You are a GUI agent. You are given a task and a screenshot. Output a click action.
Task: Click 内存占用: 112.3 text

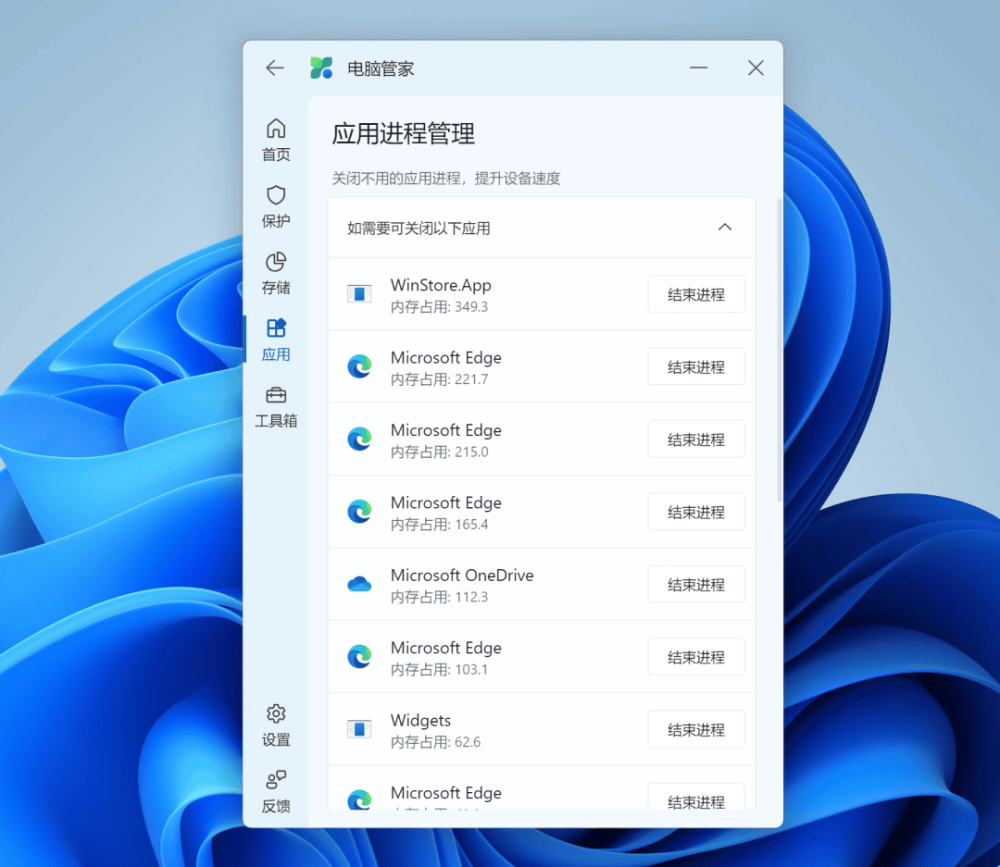point(439,597)
